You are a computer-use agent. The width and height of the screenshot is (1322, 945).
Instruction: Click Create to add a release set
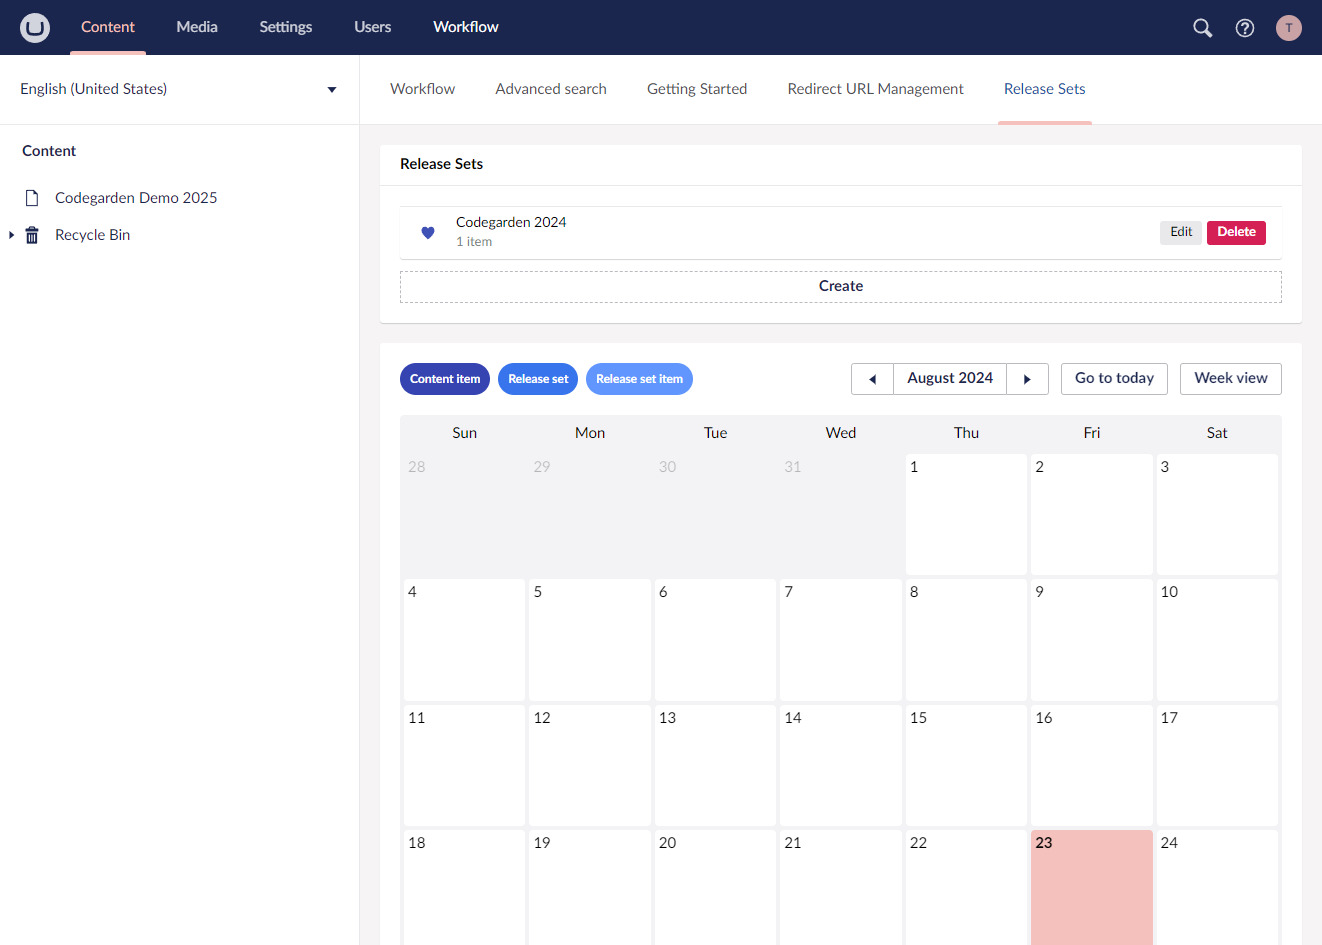pos(840,286)
